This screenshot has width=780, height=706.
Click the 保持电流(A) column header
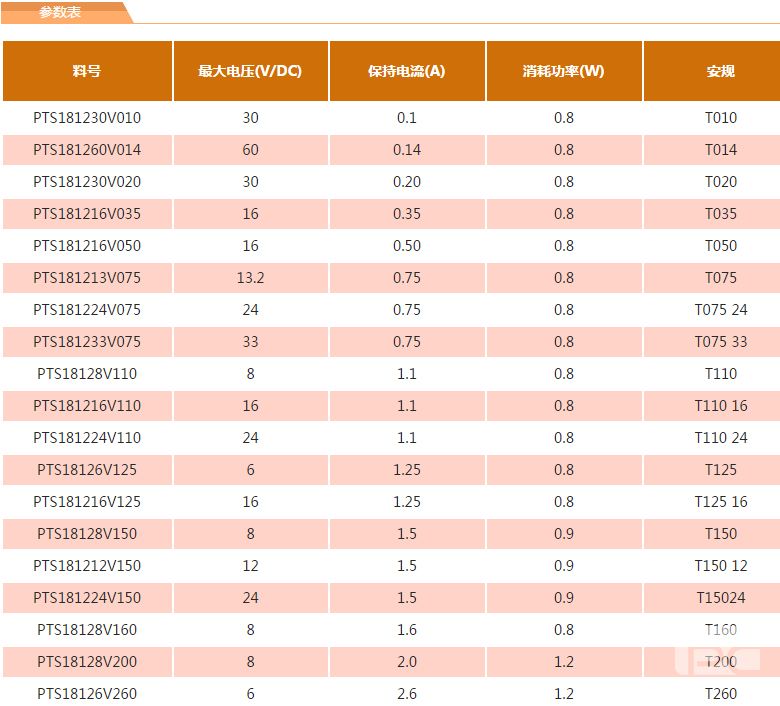(x=406, y=71)
